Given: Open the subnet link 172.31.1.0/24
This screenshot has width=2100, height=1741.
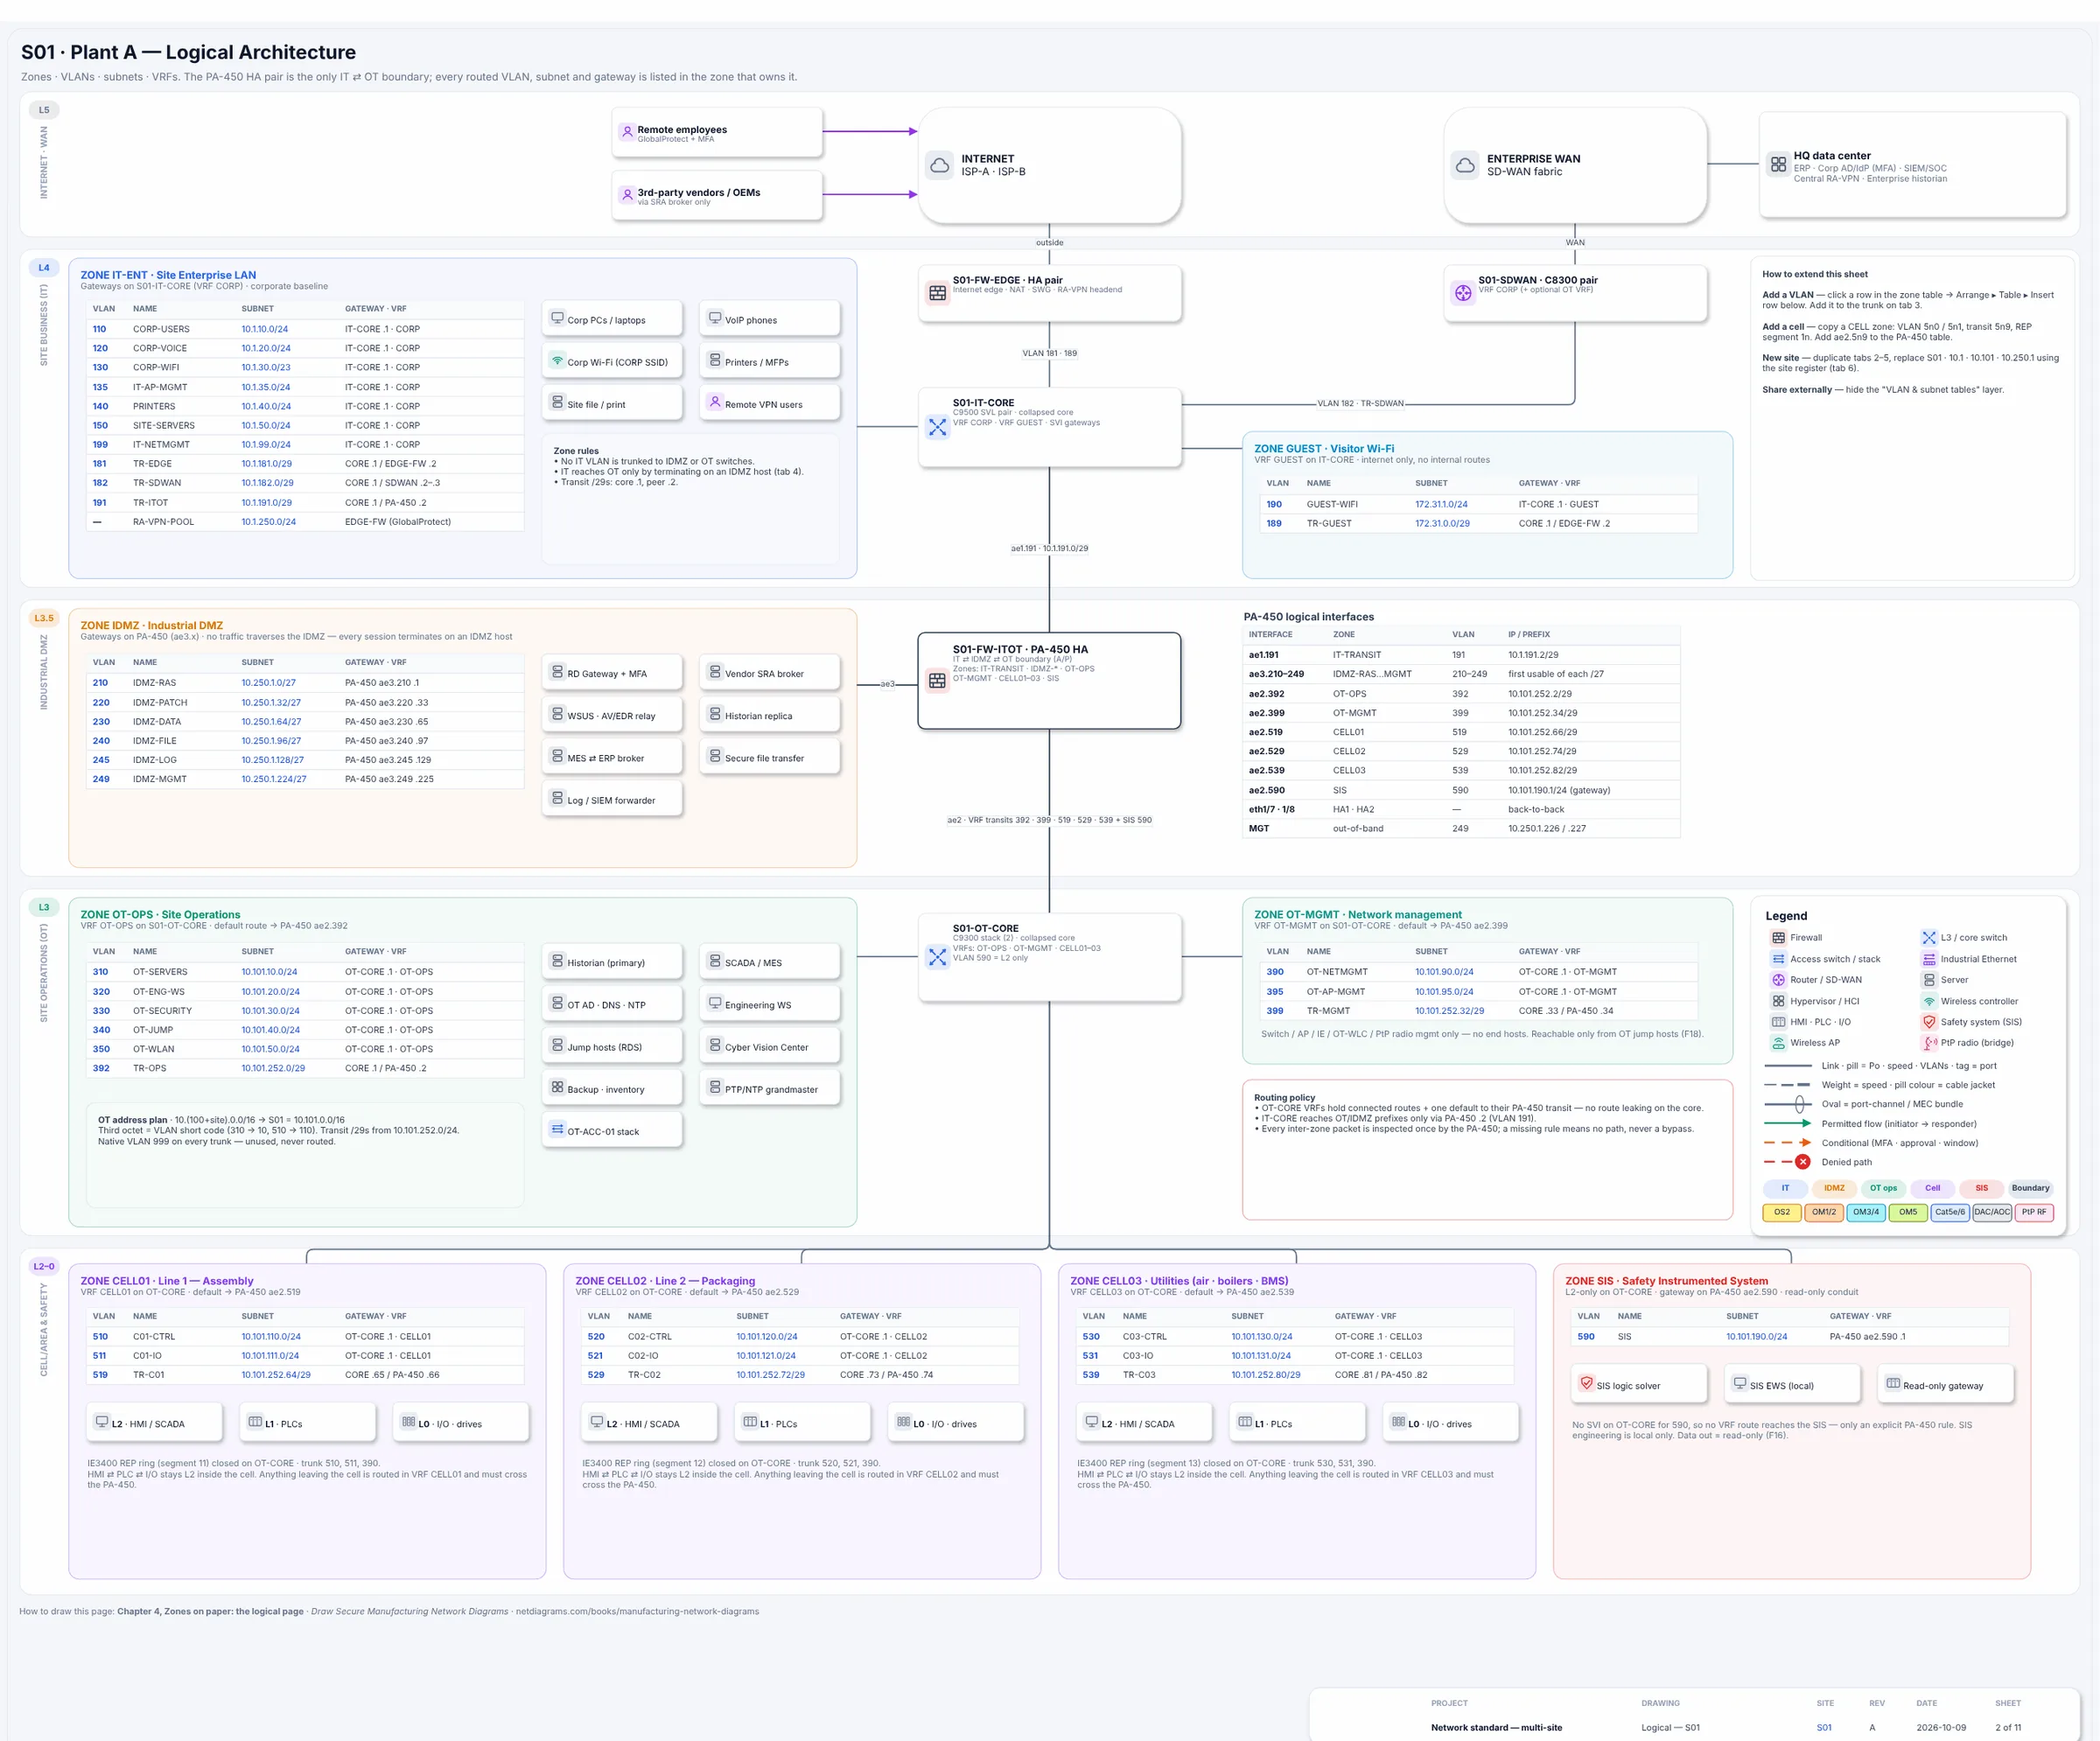Looking at the screenshot, I should pos(1441,504).
